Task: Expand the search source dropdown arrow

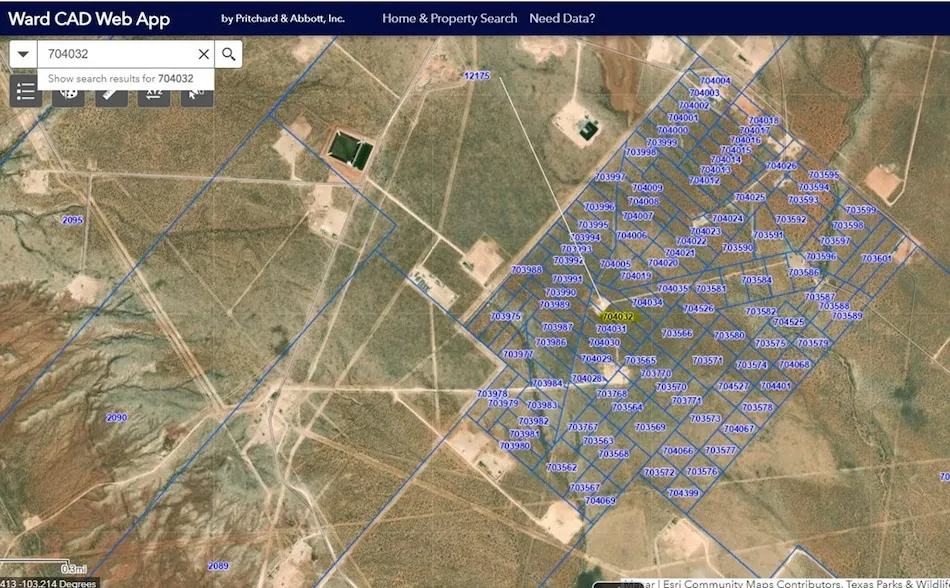Action: click(x=23, y=54)
